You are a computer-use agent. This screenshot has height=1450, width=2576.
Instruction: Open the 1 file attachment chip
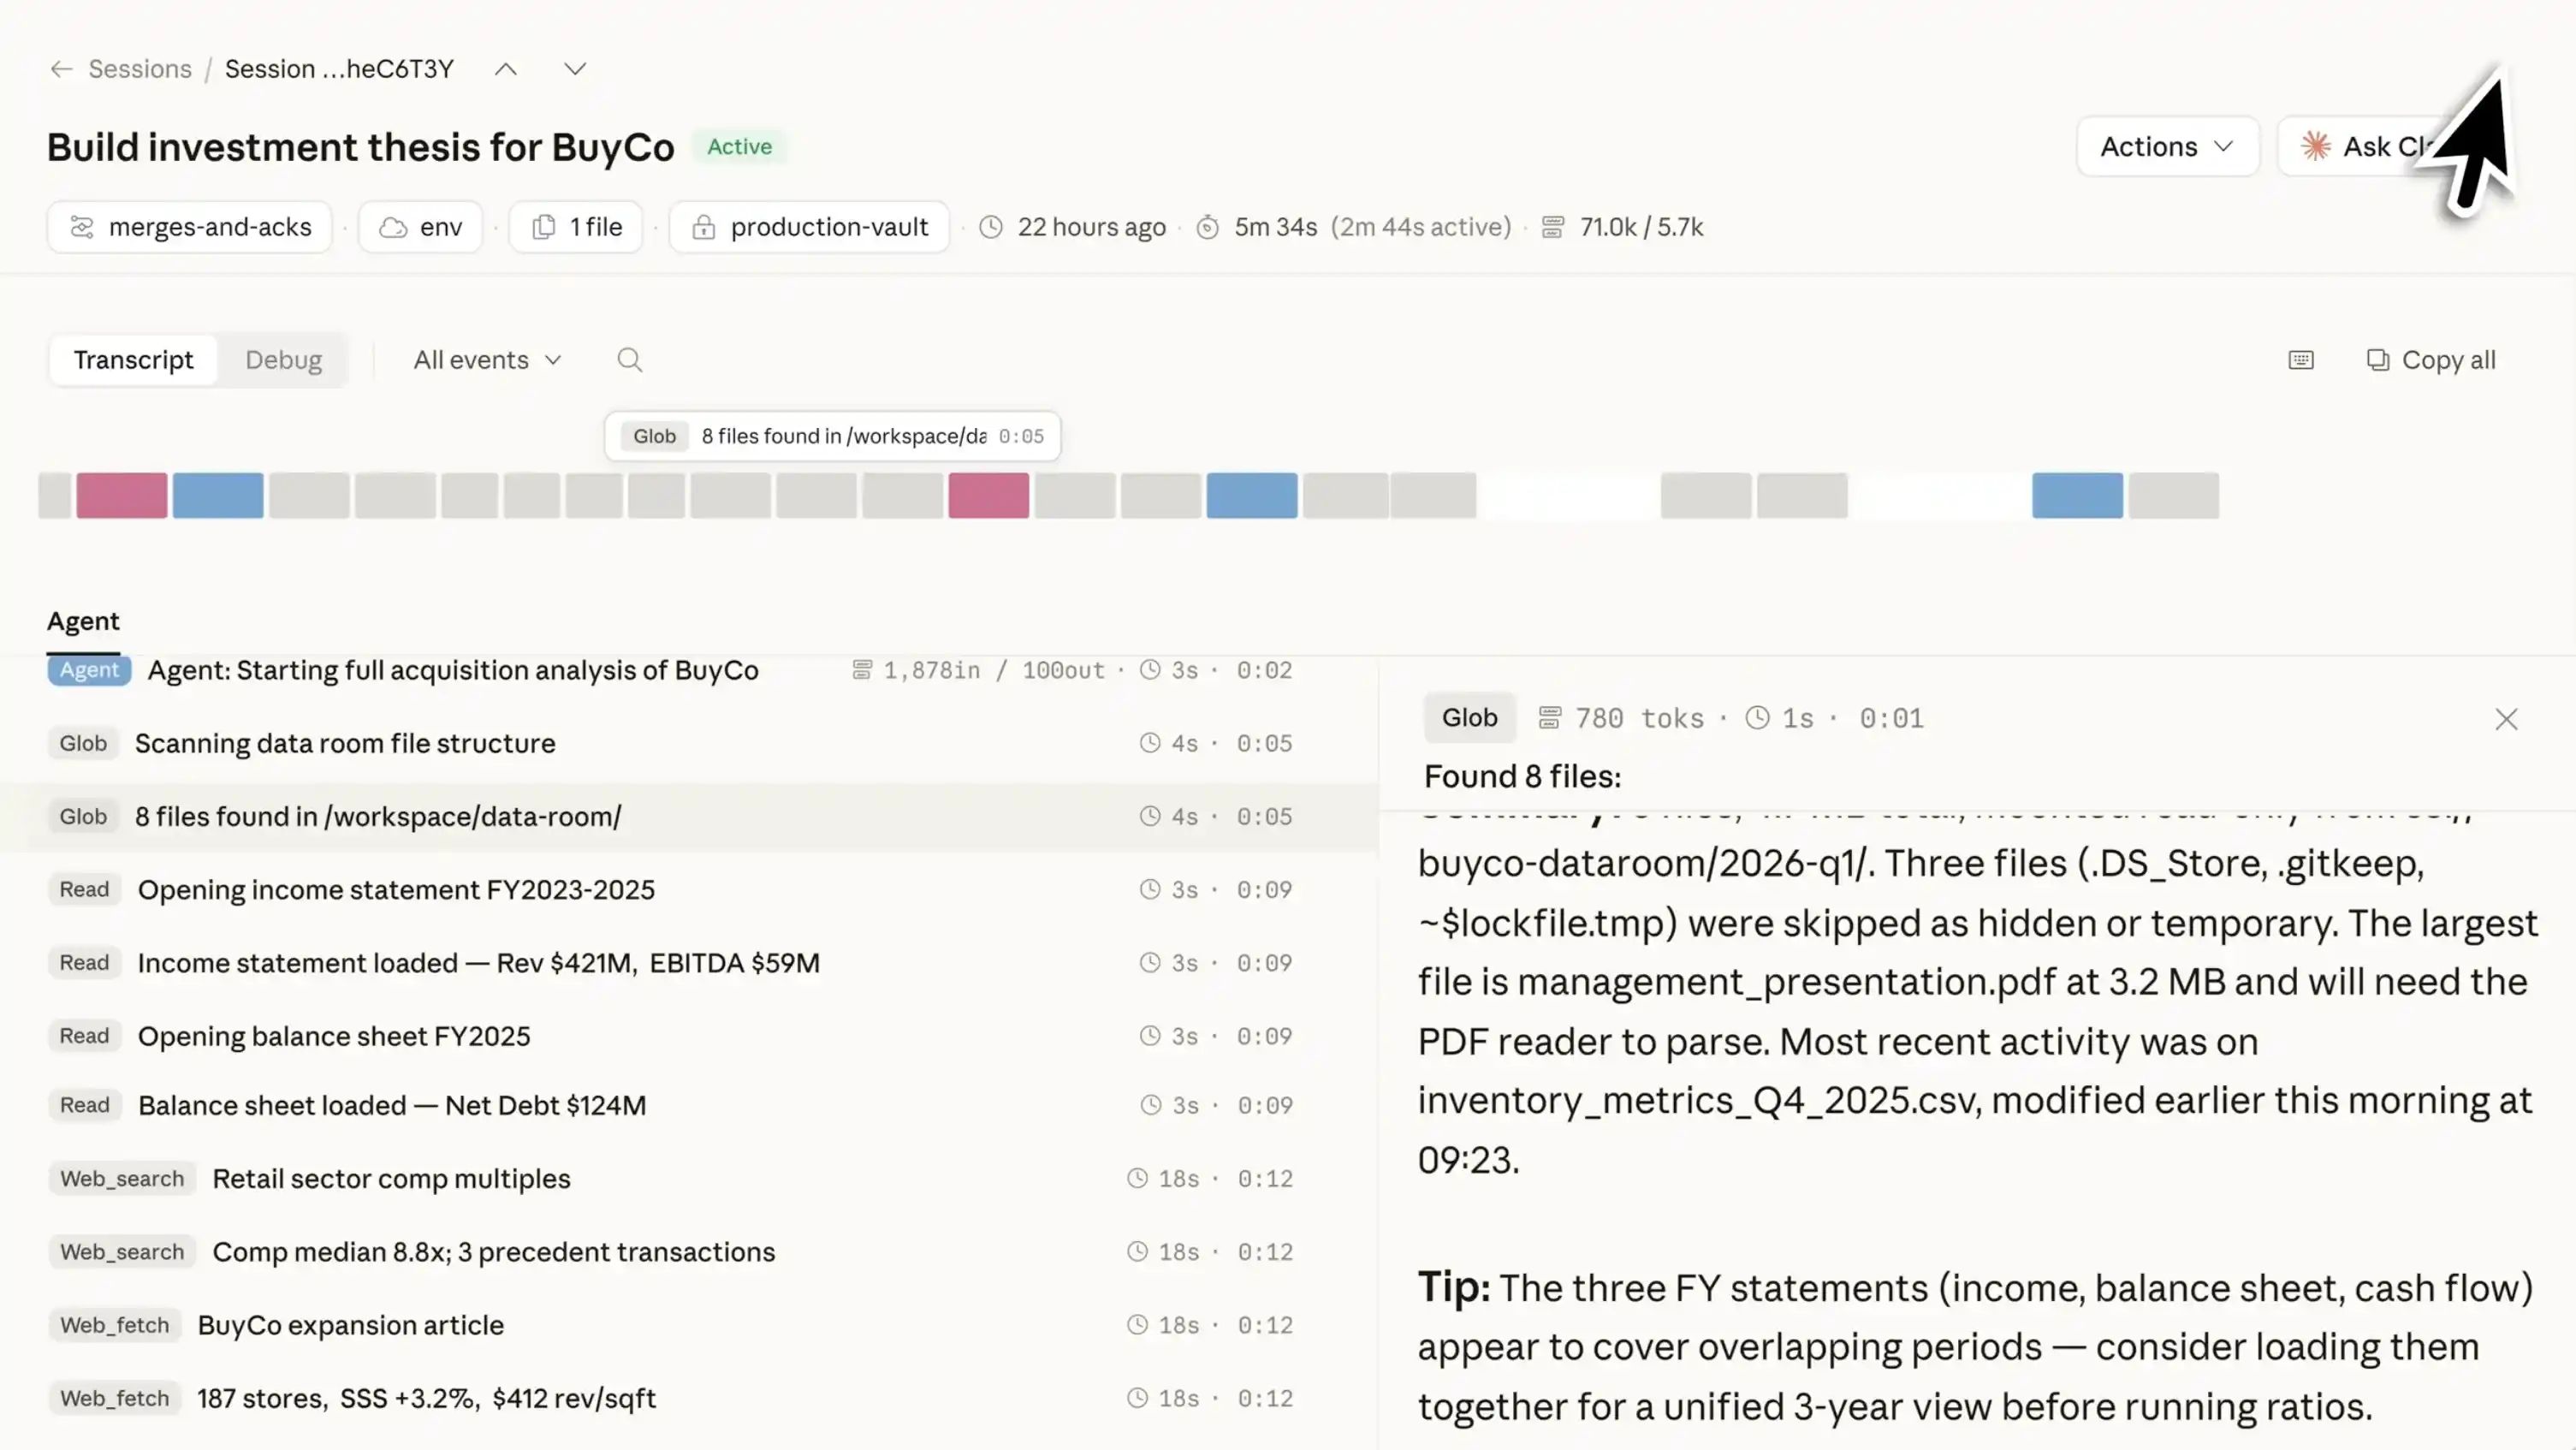pyautogui.click(x=576, y=227)
